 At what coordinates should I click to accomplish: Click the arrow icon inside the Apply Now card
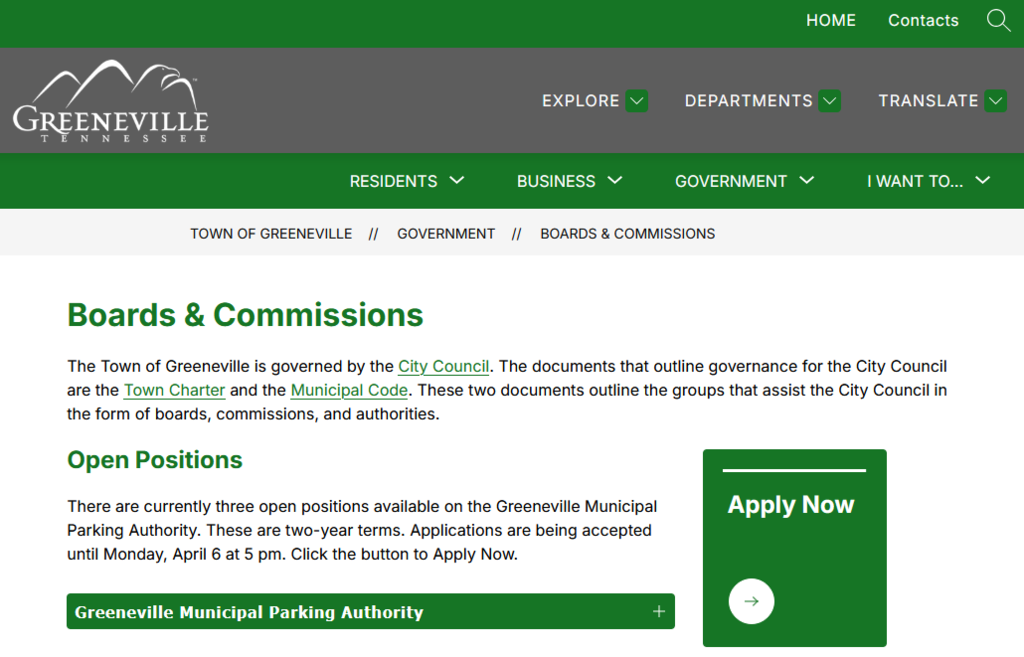point(751,601)
